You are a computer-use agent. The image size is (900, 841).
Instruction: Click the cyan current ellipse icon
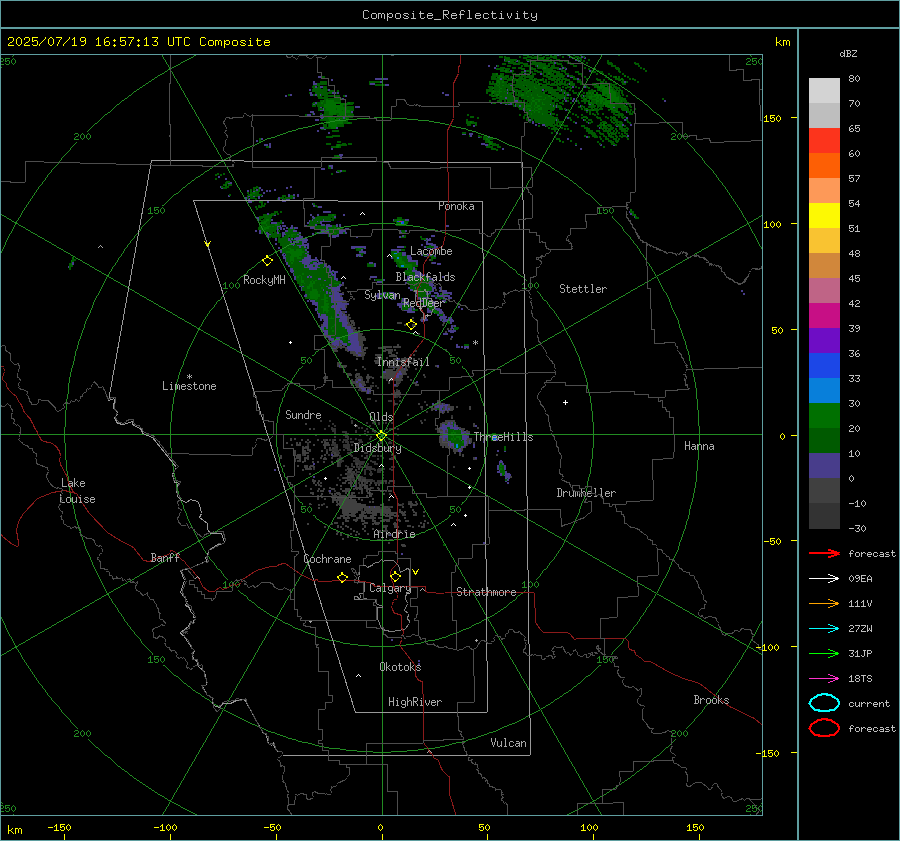click(x=824, y=703)
